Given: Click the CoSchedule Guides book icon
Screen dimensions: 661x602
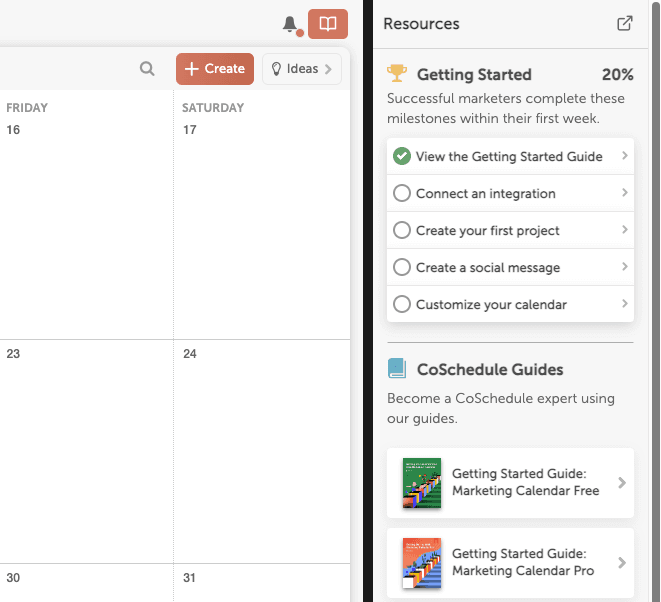Looking at the screenshot, I should pos(397,369).
